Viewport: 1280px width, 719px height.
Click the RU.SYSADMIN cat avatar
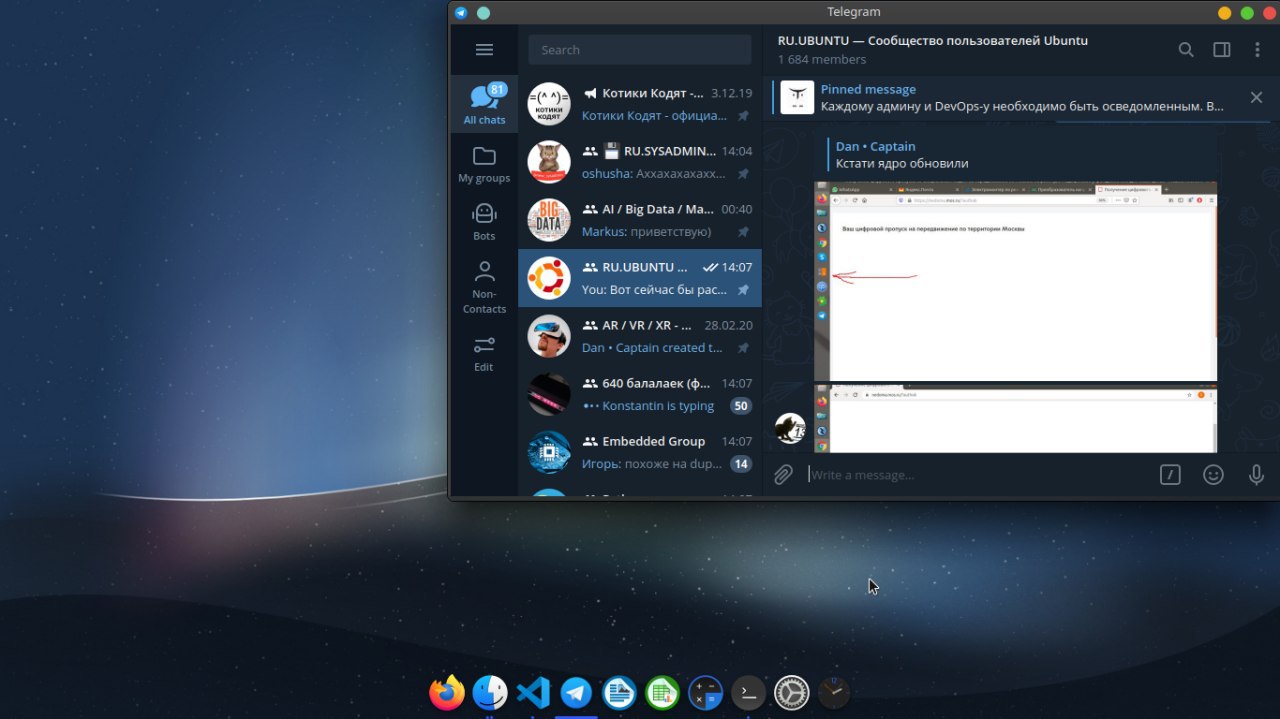point(549,162)
